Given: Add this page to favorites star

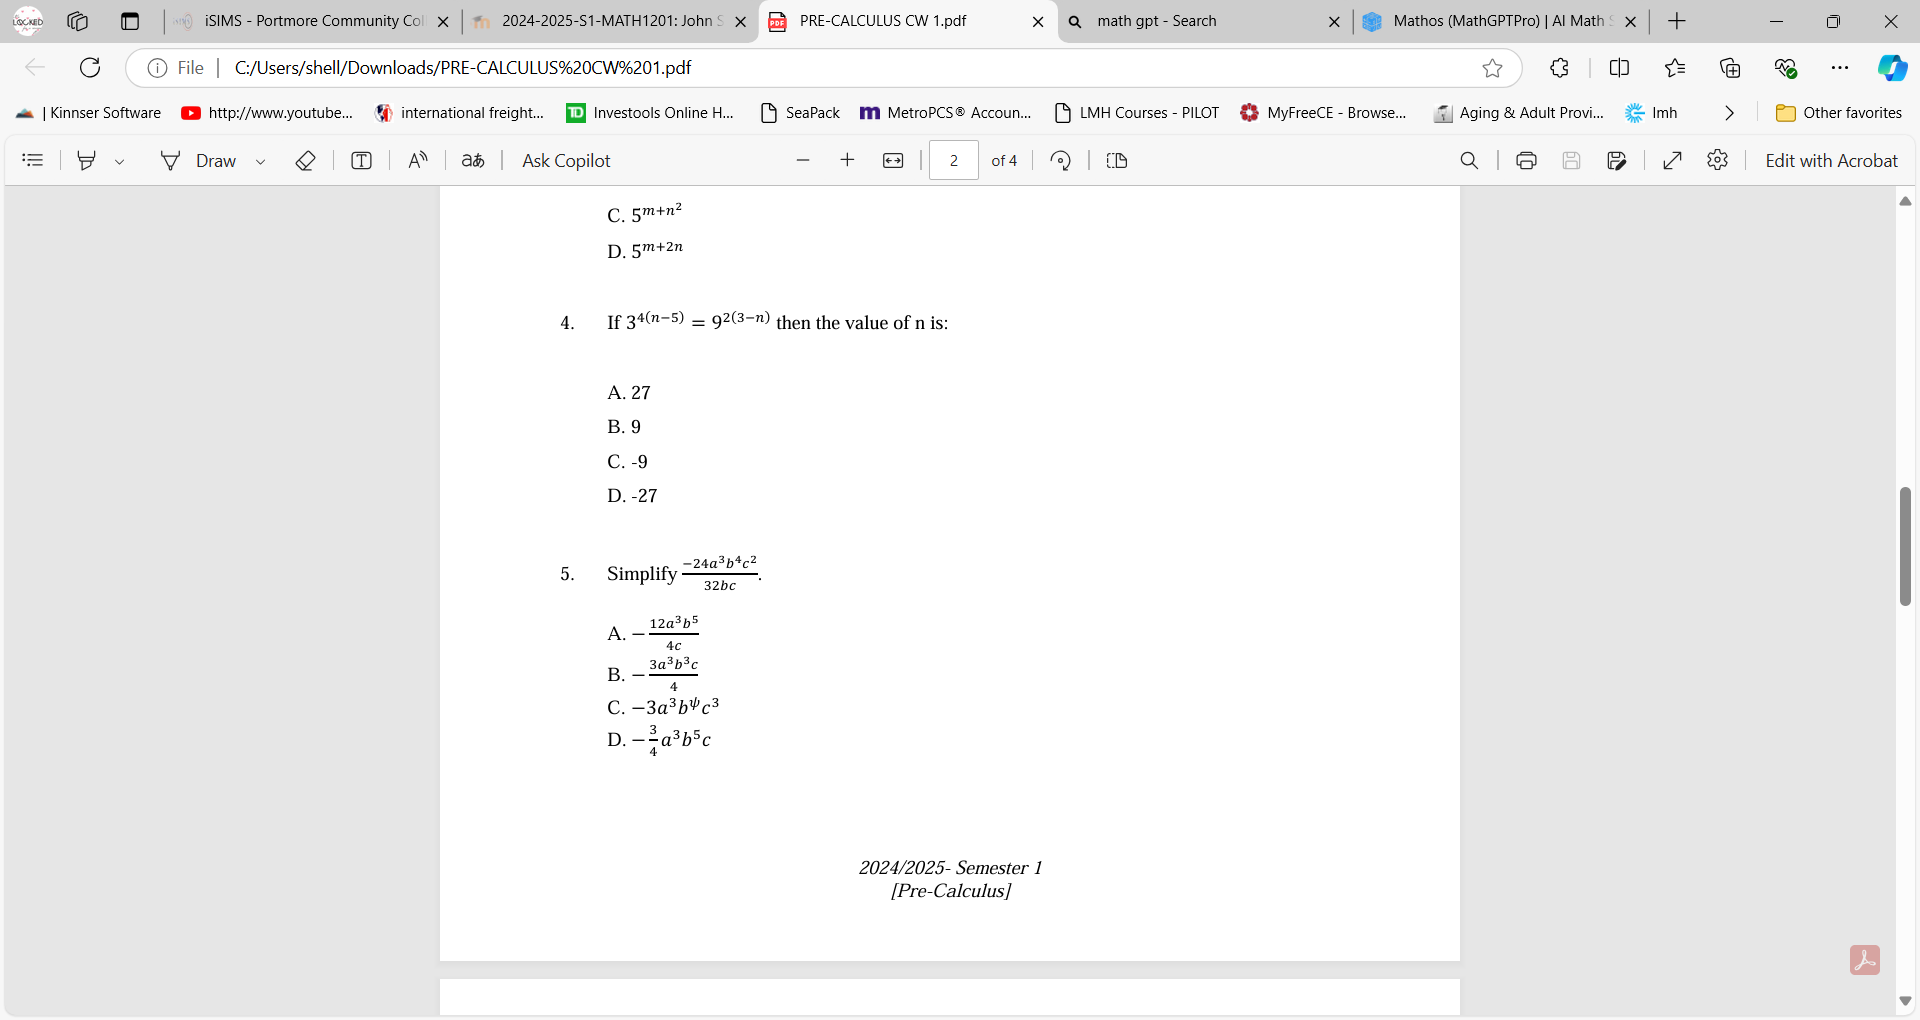Looking at the screenshot, I should click(x=1492, y=68).
